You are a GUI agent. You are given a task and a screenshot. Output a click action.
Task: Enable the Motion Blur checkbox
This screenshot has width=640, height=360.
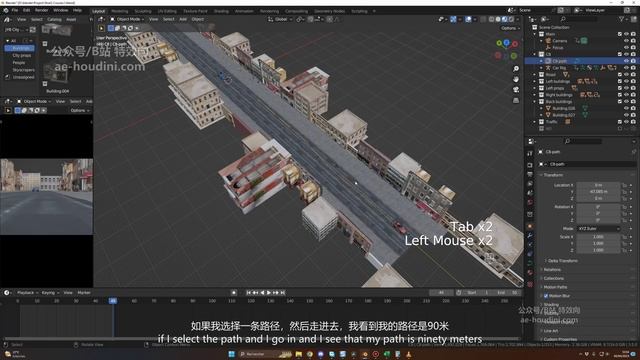[x=546, y=296]
